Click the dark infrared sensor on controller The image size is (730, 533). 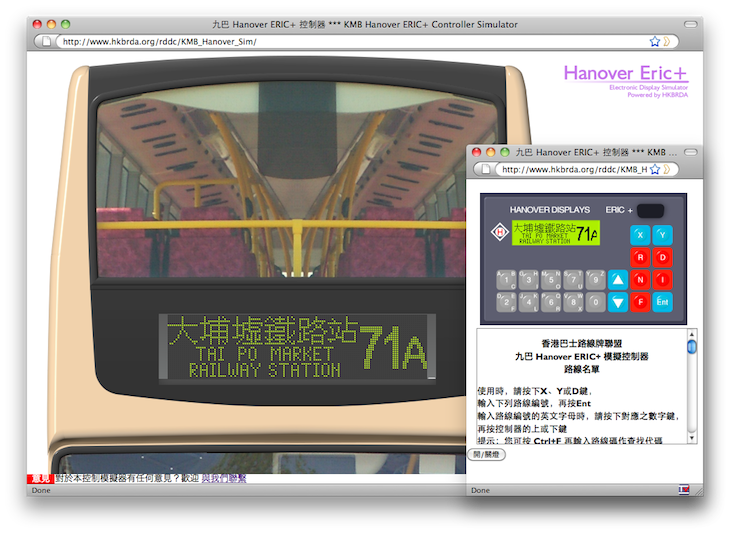tap(650, 210)
